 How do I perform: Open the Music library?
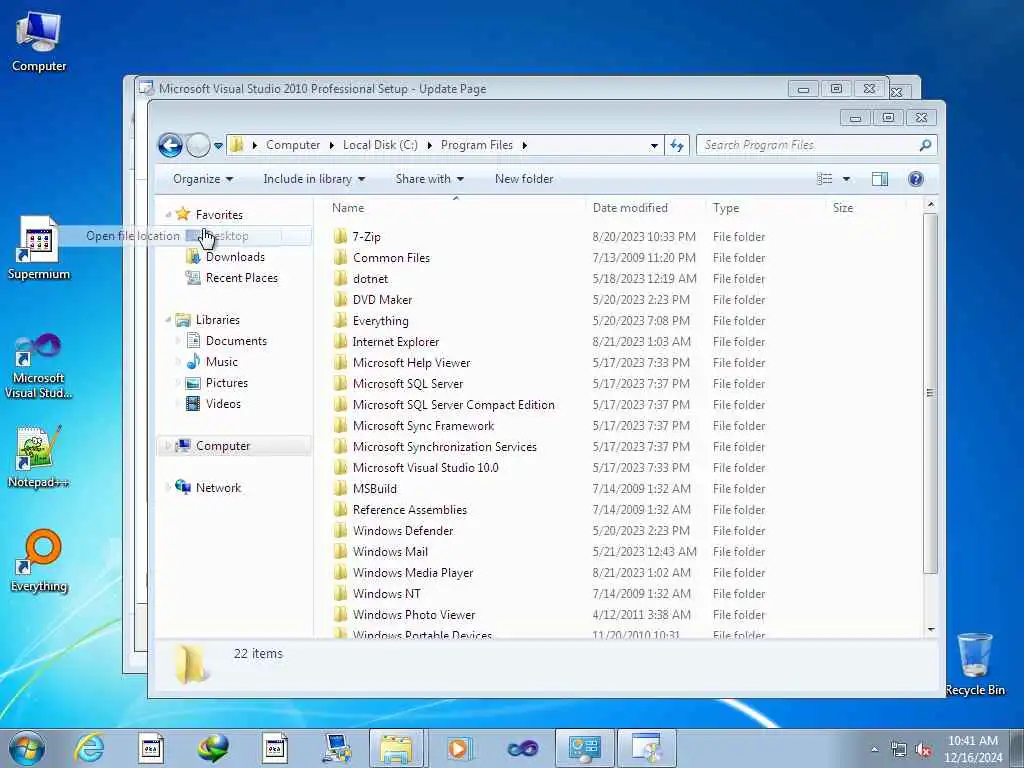tap(221, 362)
